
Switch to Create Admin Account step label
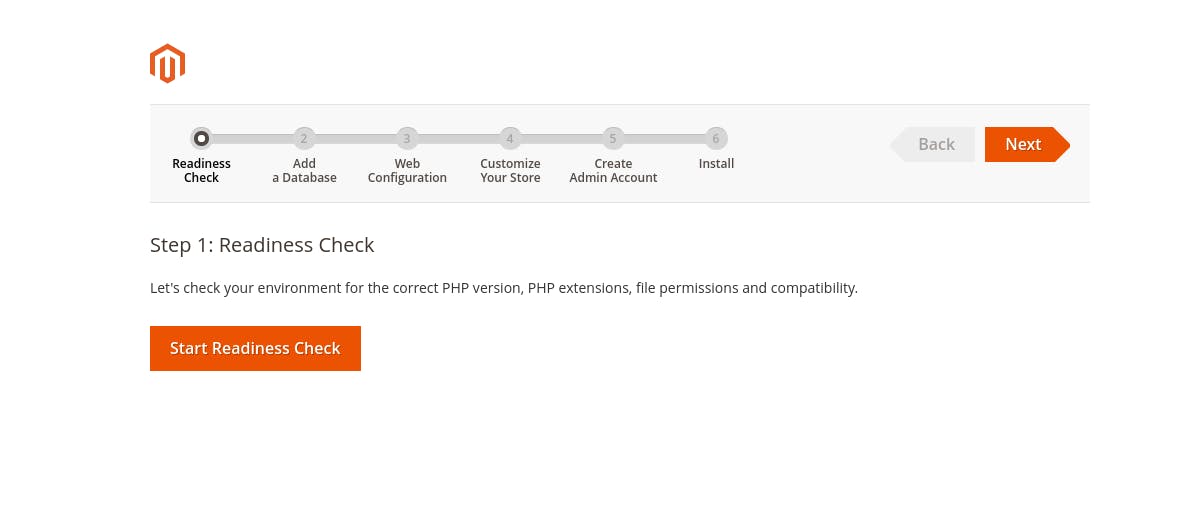click(x=613, y=171)
